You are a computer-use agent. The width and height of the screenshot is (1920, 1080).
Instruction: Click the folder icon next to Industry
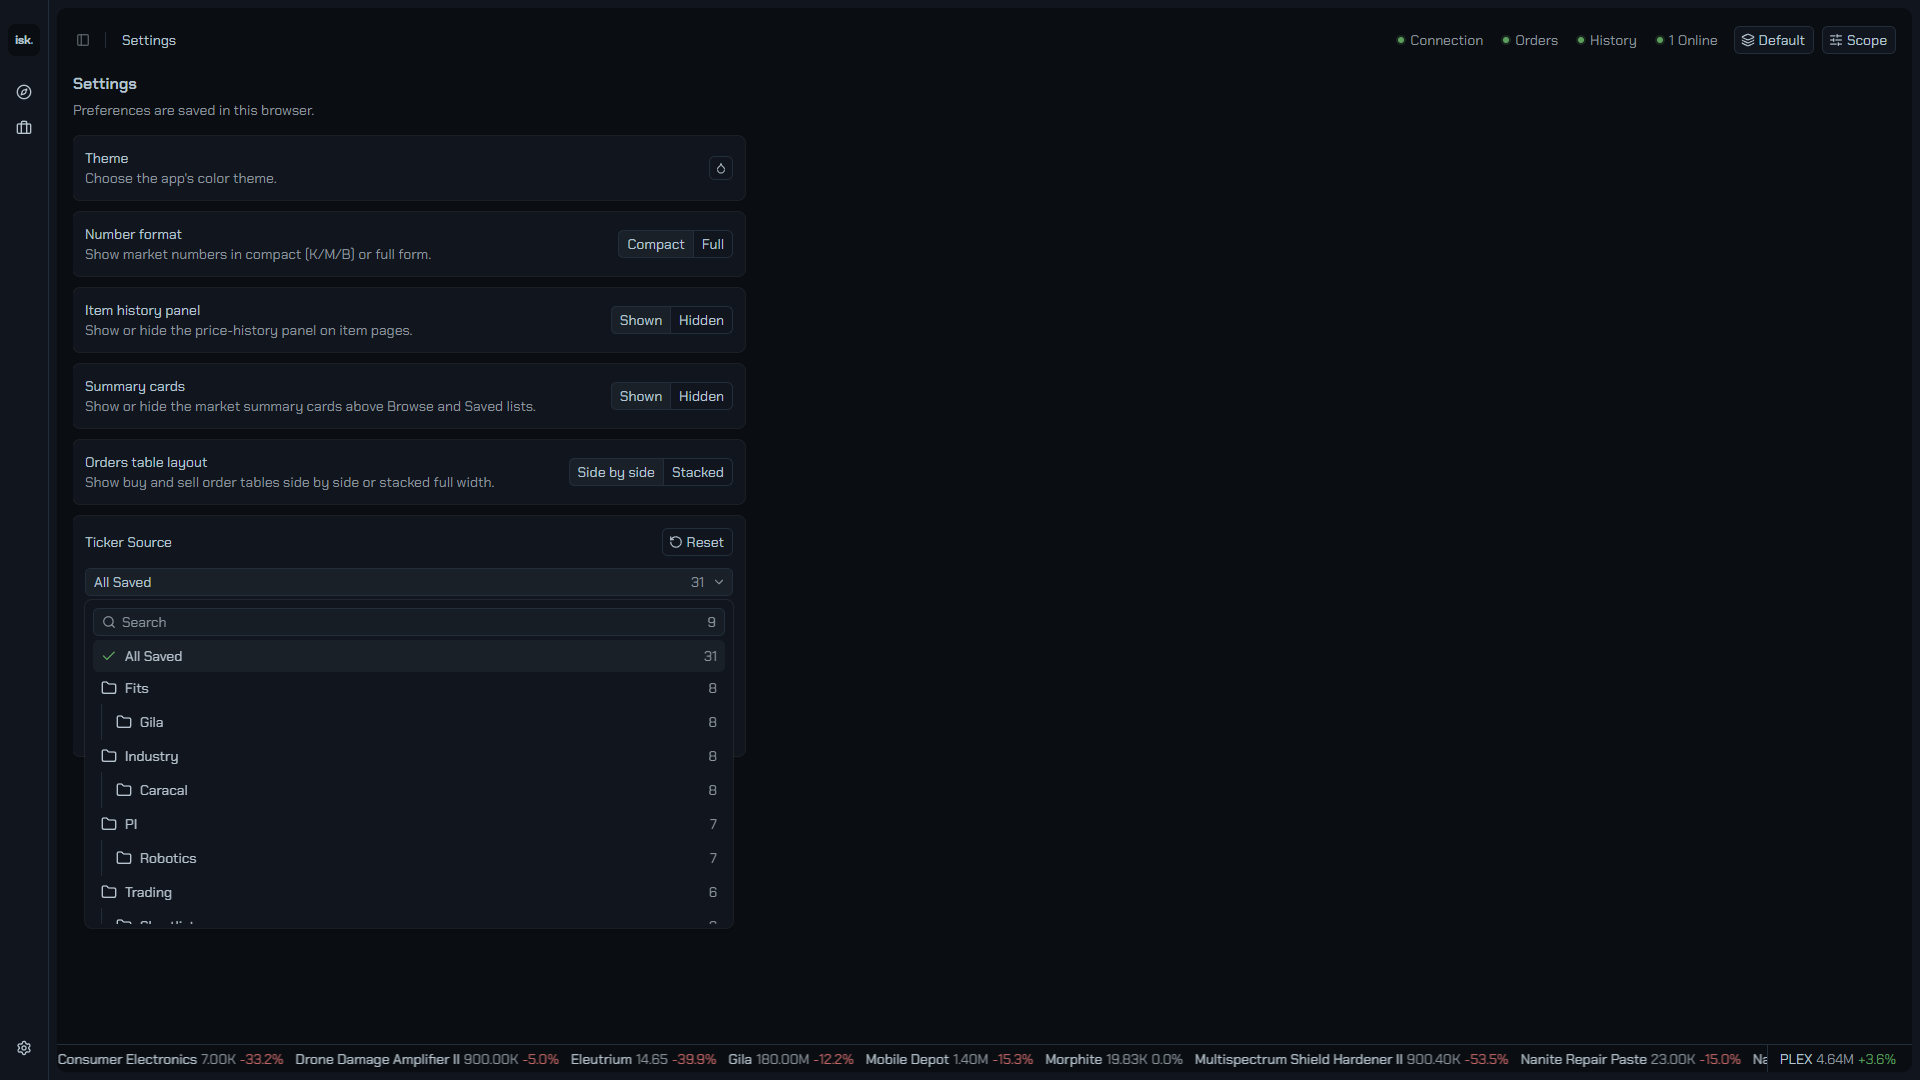point(109,756)
